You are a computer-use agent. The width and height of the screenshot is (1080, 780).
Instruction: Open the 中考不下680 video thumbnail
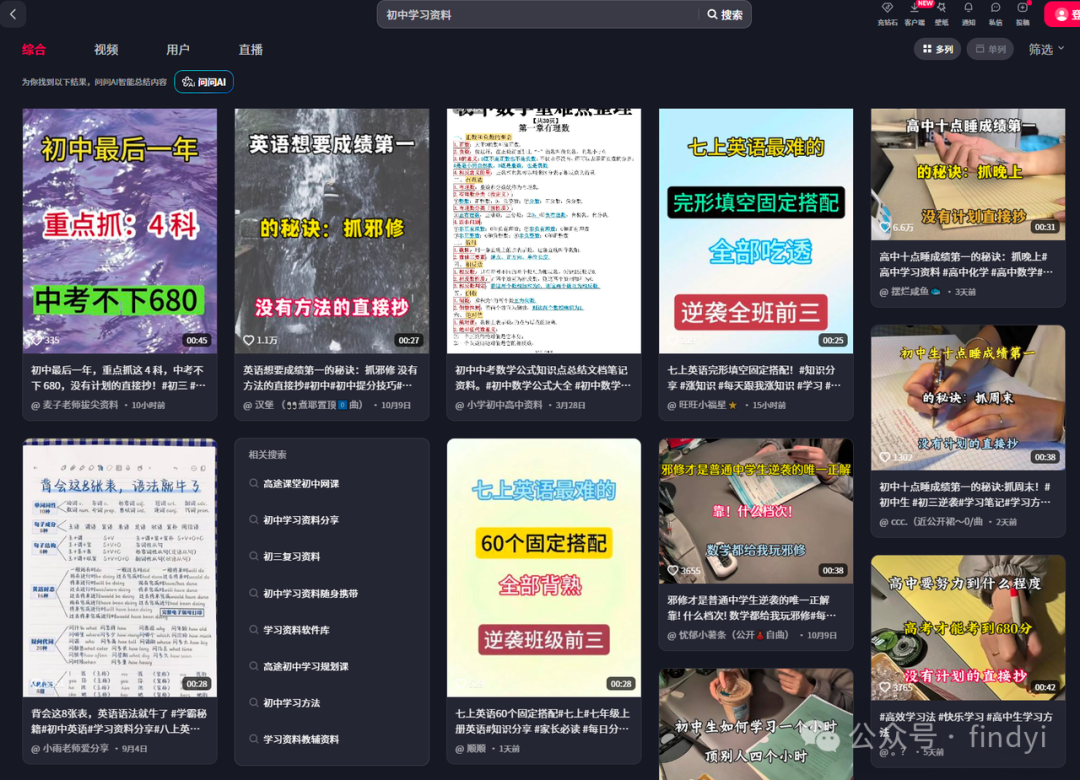tap(120, 231)
